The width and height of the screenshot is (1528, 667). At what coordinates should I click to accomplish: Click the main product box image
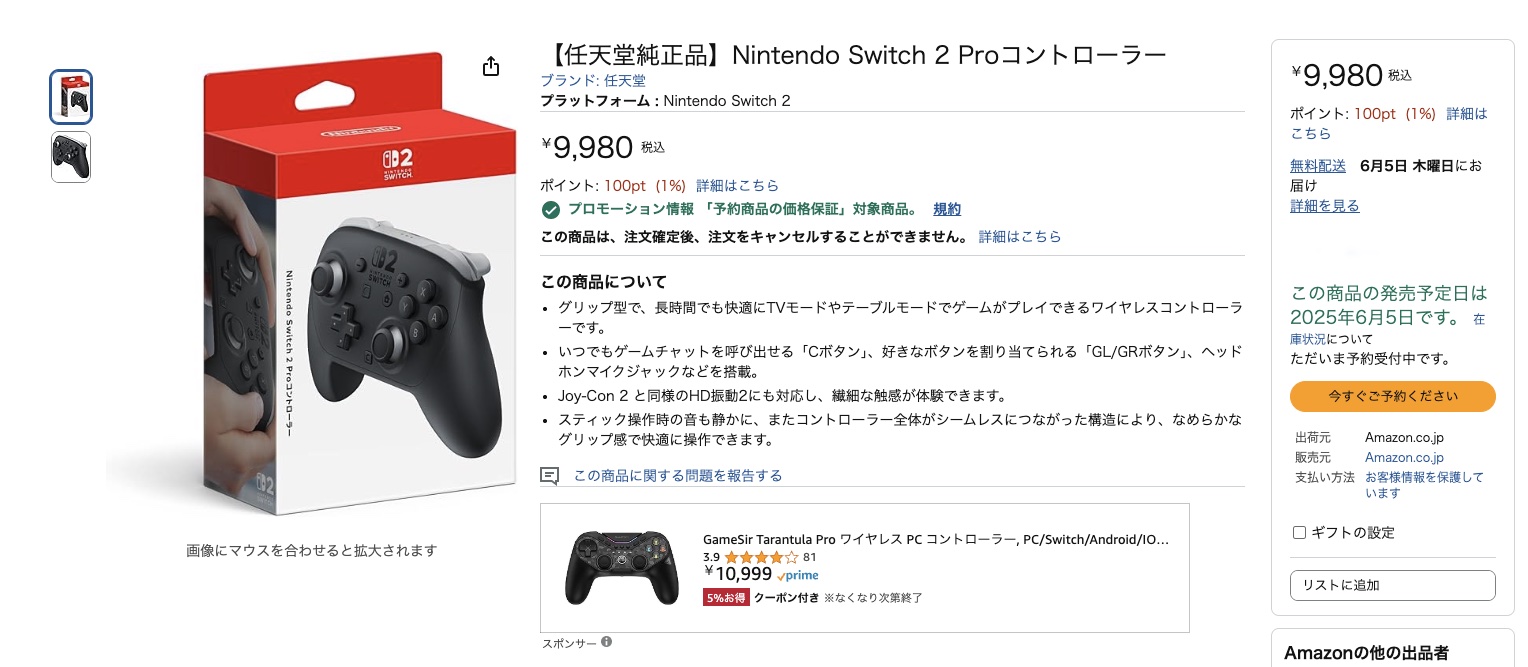(312, 290)
